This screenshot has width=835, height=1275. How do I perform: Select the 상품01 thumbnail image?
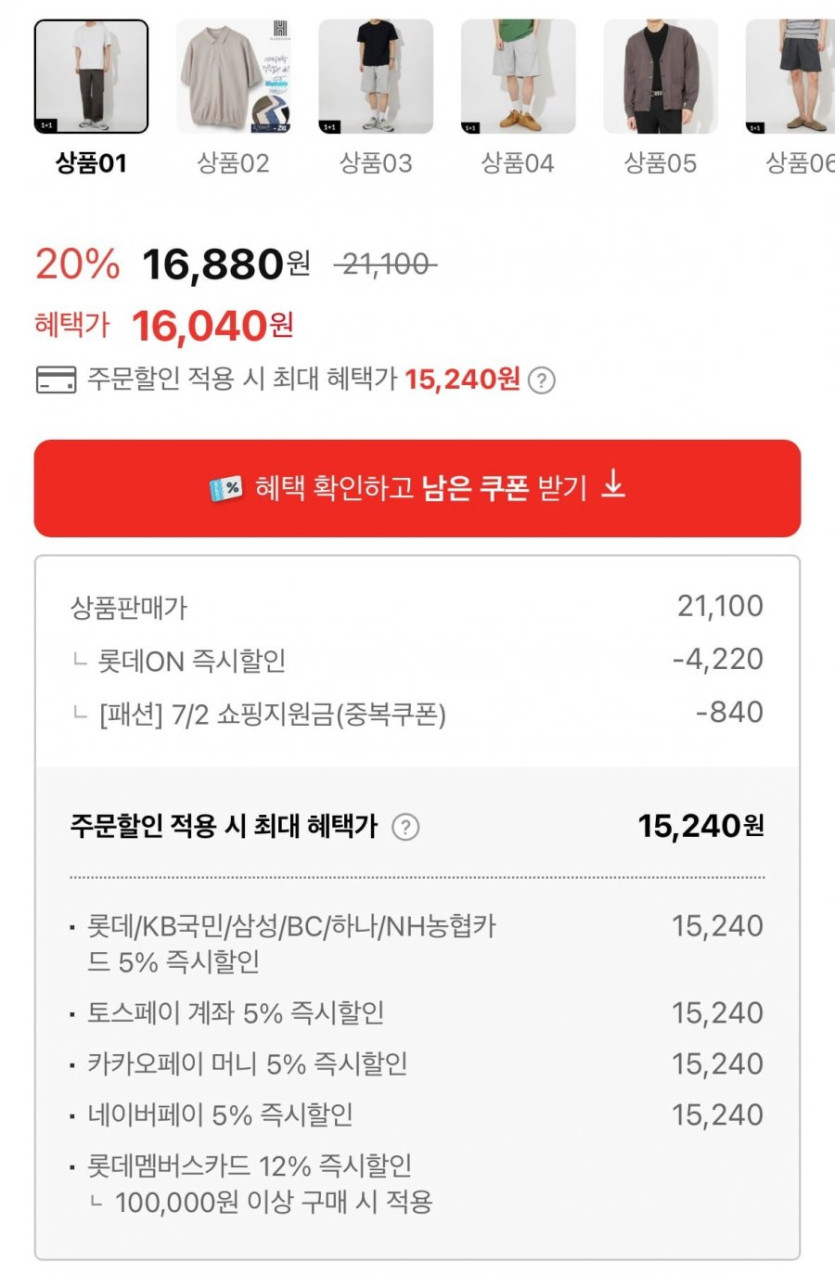(x=91, y=77)
